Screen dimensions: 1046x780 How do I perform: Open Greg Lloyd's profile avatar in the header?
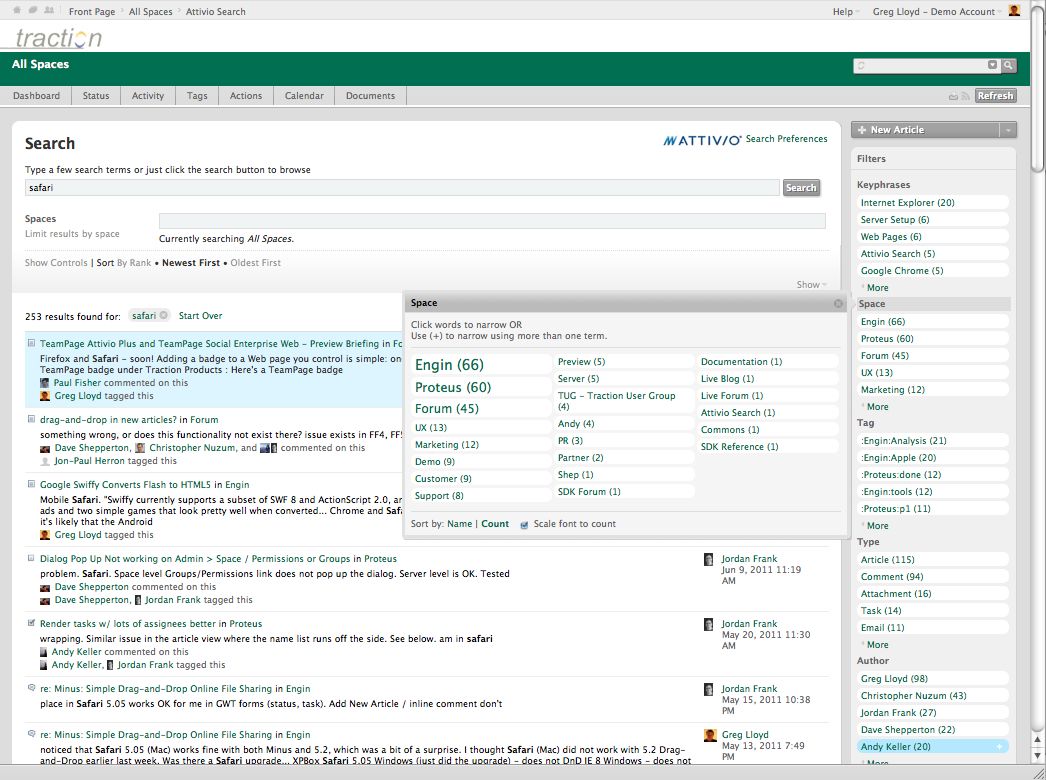[1014, 11]
